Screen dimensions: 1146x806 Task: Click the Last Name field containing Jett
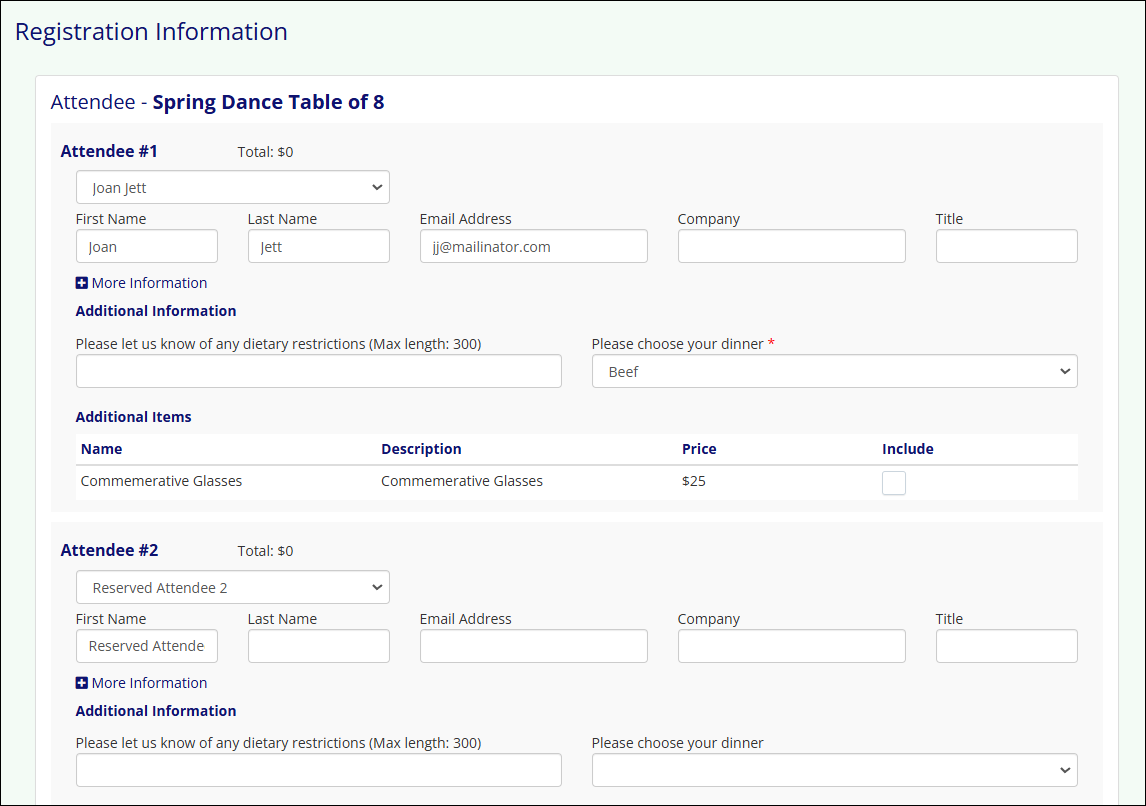[318, 246]
